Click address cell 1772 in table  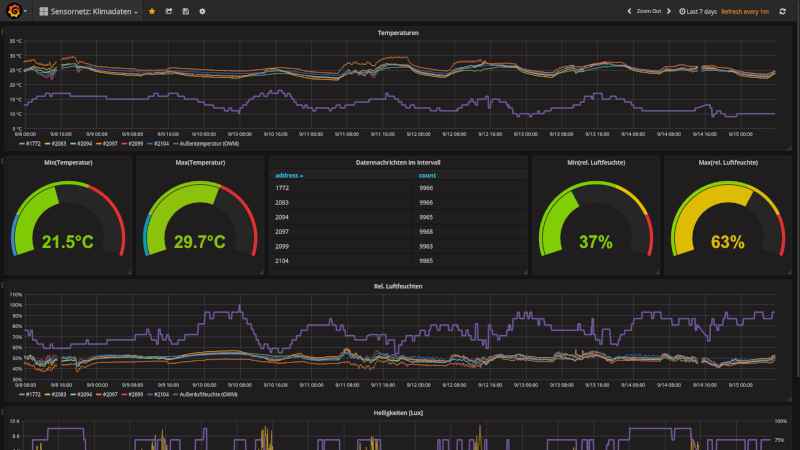click(x=282, y=188)
